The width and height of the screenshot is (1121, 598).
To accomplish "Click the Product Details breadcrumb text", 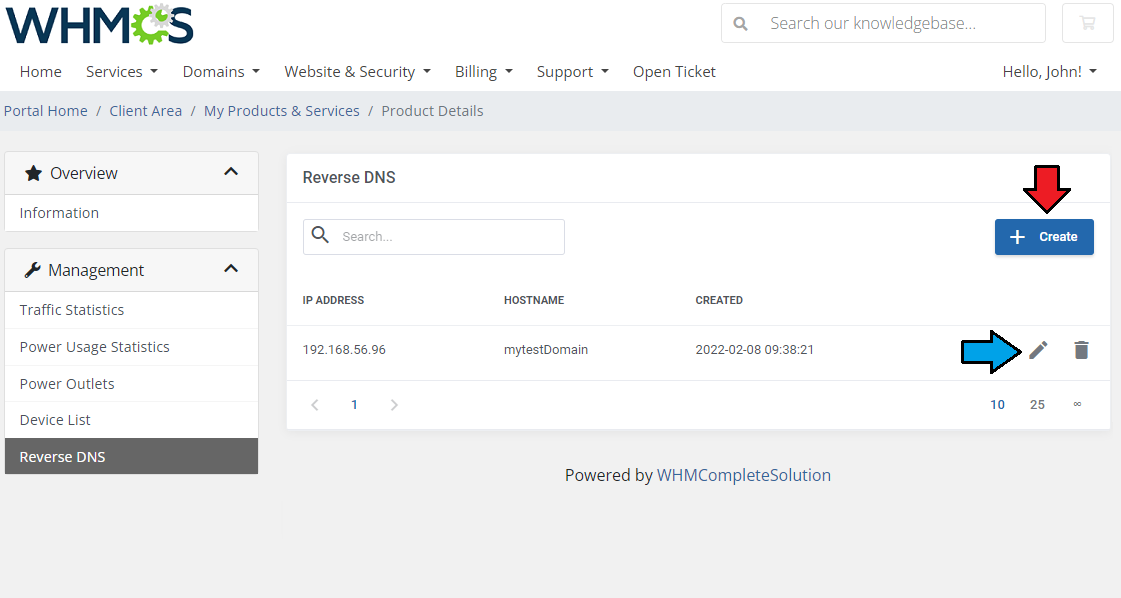I will [433, 111].
